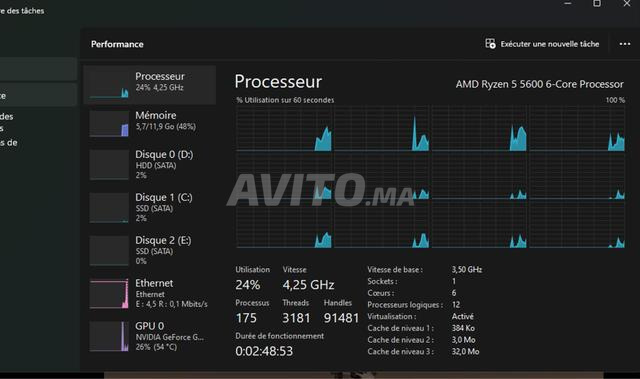Minimize the Task Manager window
Image resolution: width=640 pixels, height=379 pixels.
point(567,4)
